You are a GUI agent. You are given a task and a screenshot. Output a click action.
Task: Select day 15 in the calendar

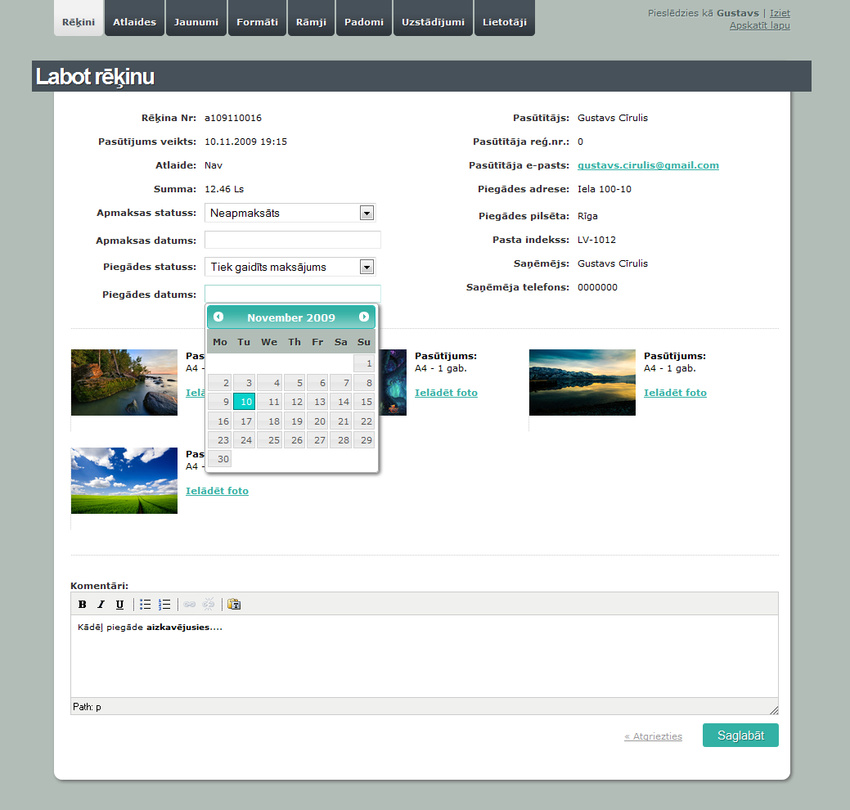tap(364, 402)
